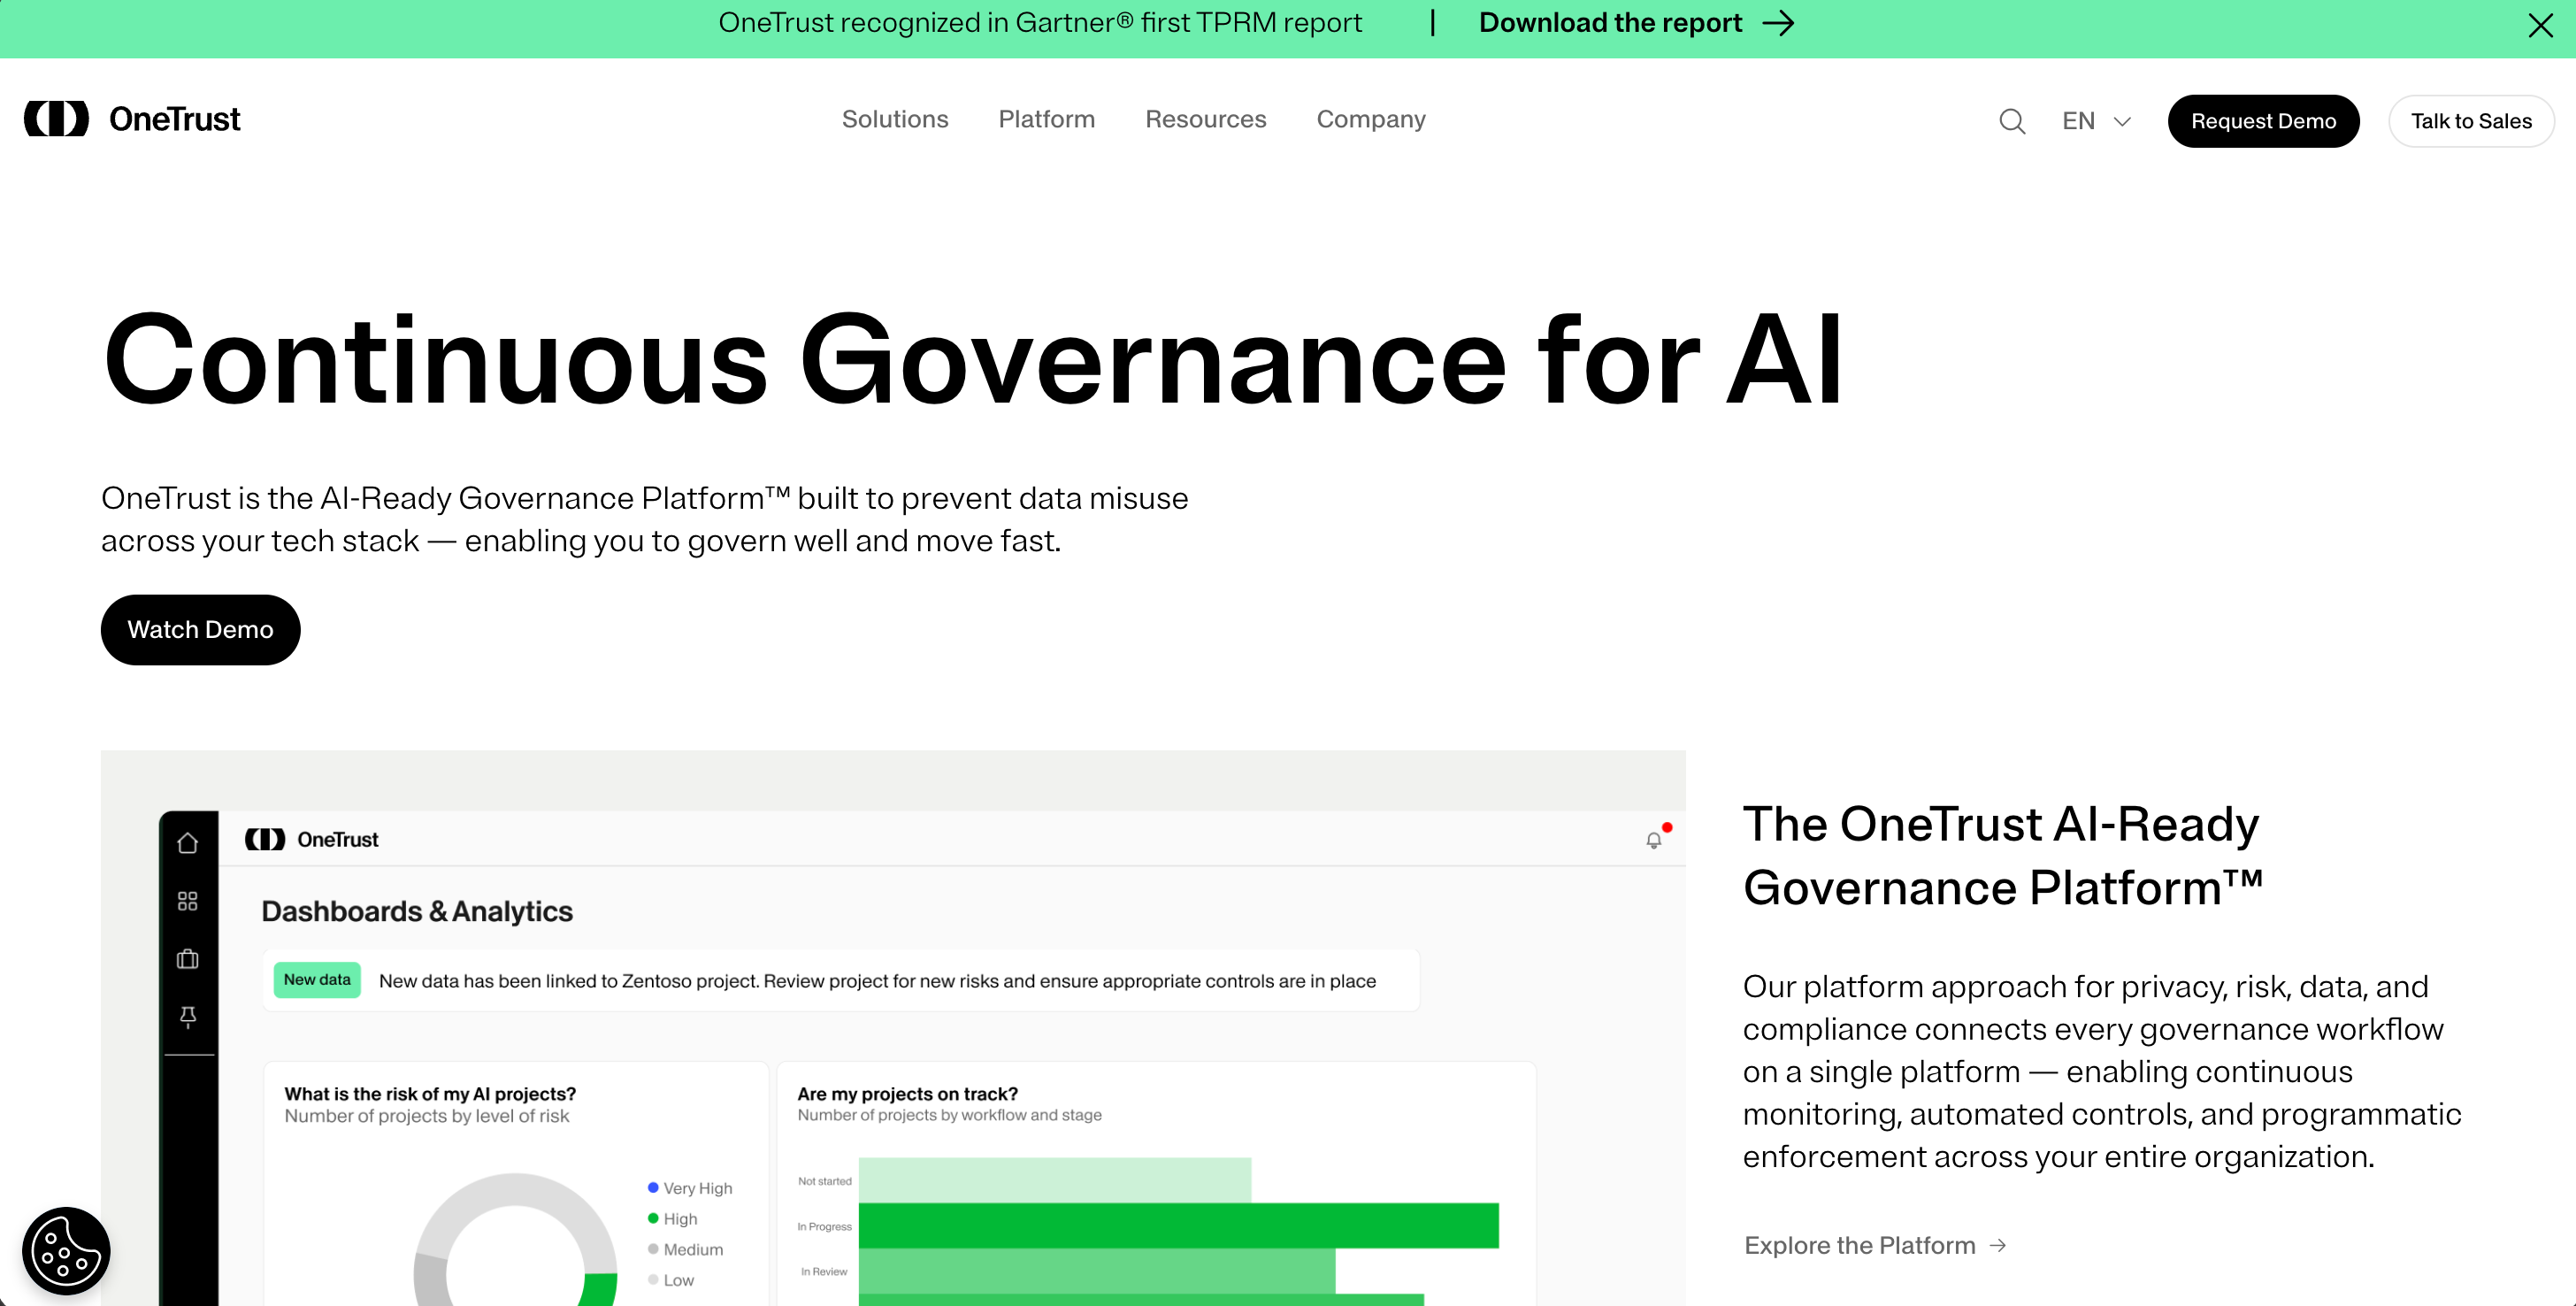2576x1306 pixels.
Task: Click the In Review bar label
Action: [823, 1271]
